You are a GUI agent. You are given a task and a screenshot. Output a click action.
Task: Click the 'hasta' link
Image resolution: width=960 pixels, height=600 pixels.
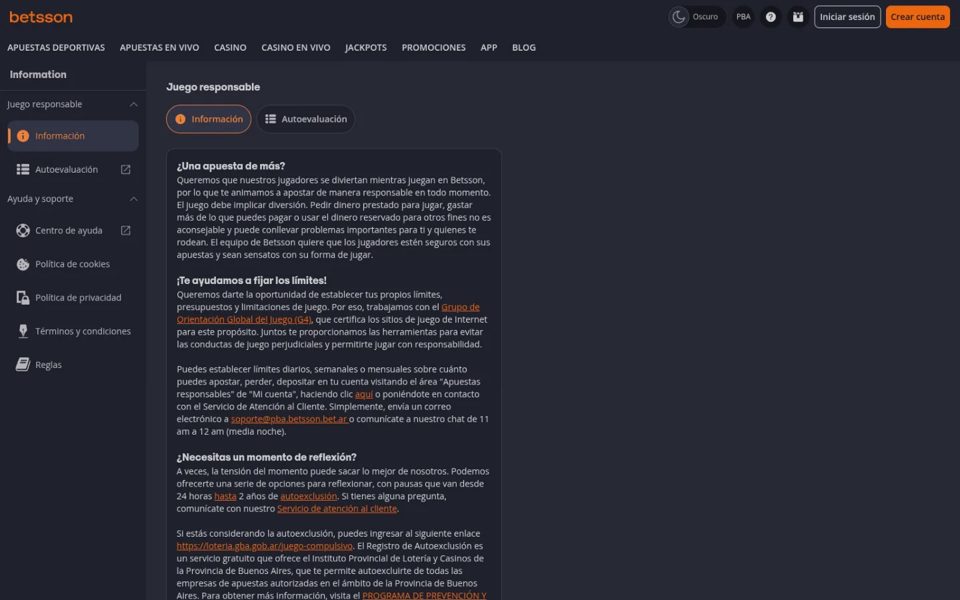(x=225, y=497)
